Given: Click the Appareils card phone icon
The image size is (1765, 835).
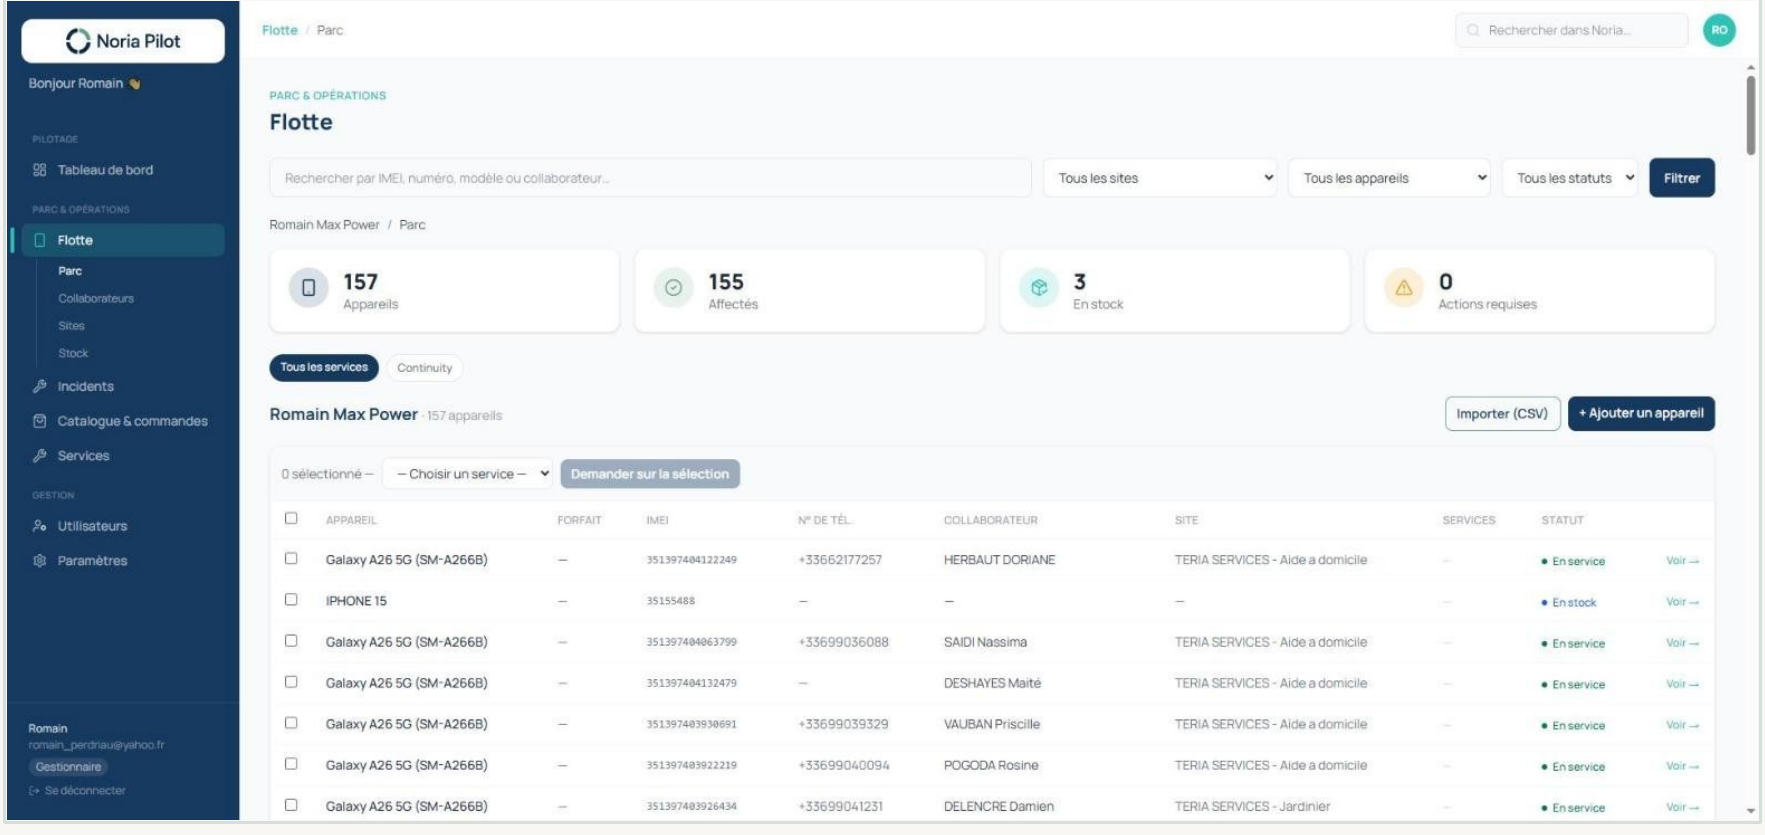Looking at the screenshot, I should click(x=309, y=287).
